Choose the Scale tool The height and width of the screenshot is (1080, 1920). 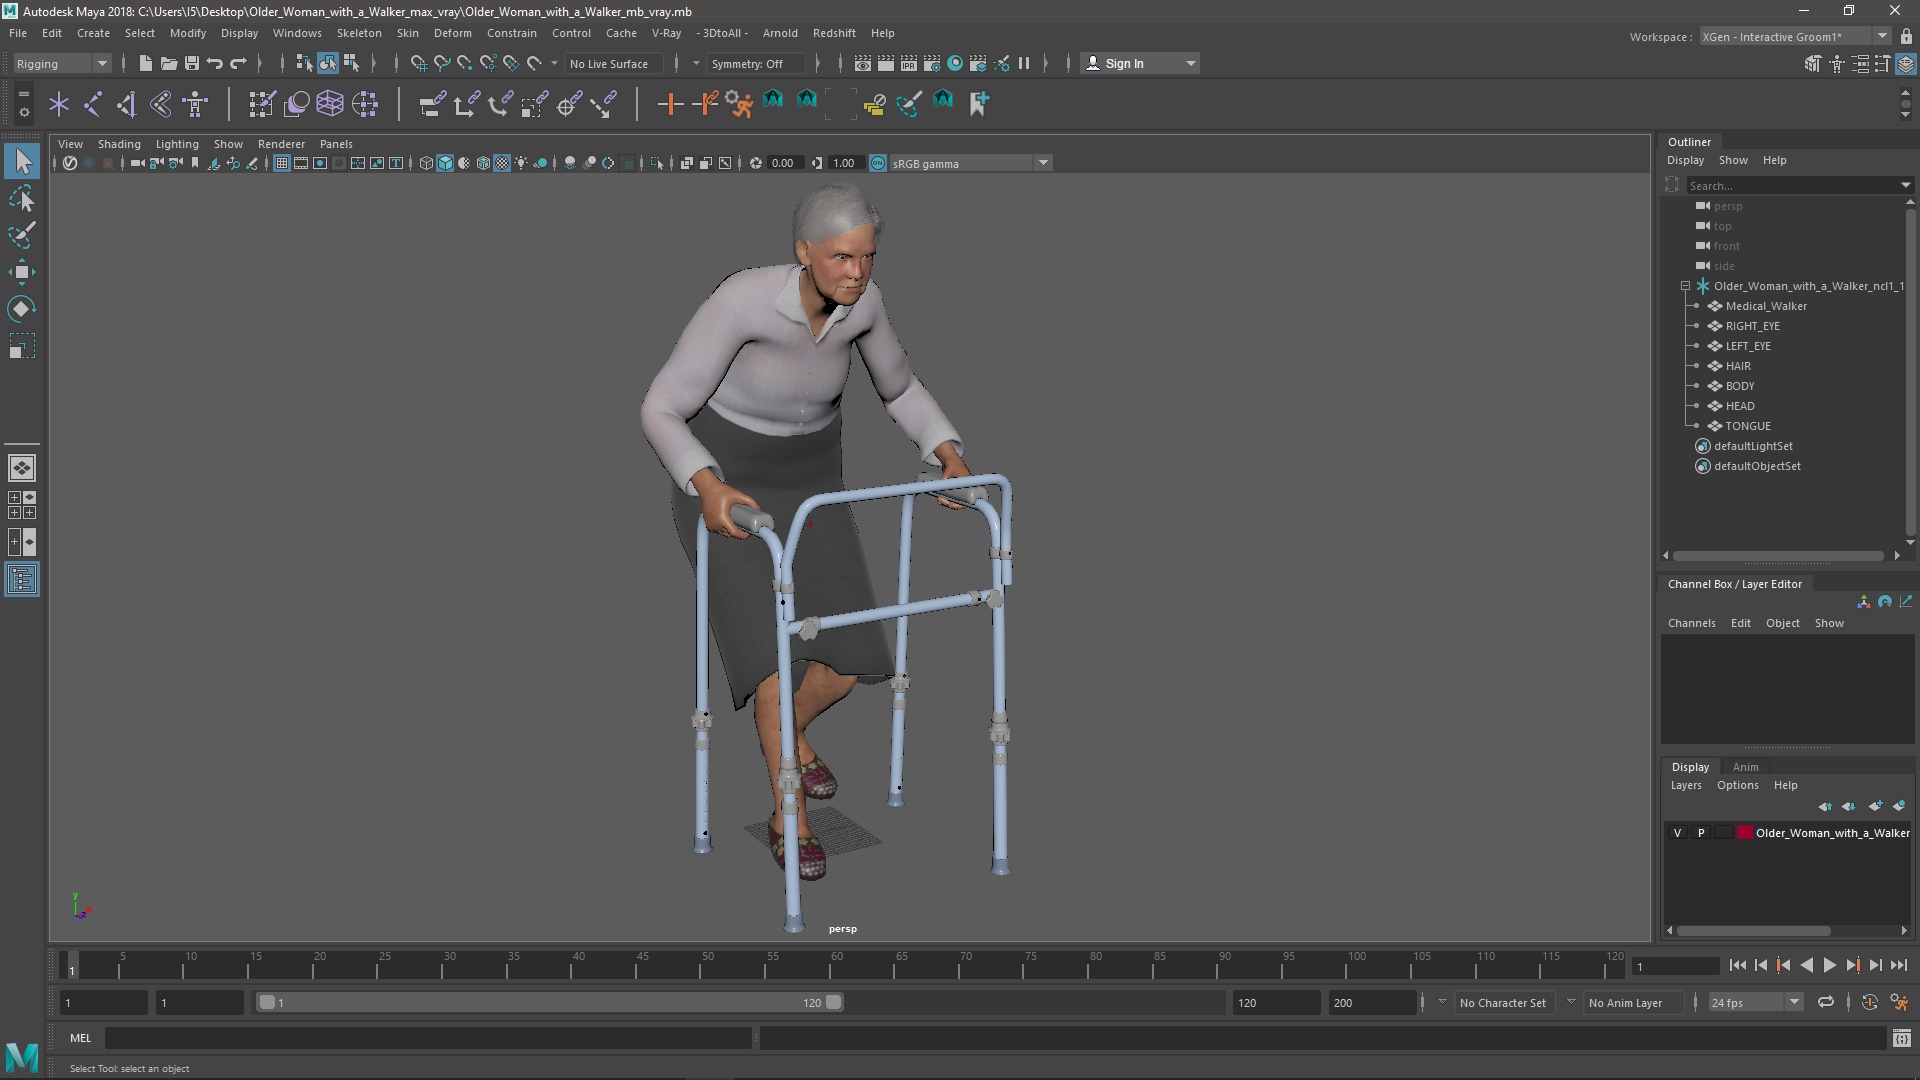(22, 346)
